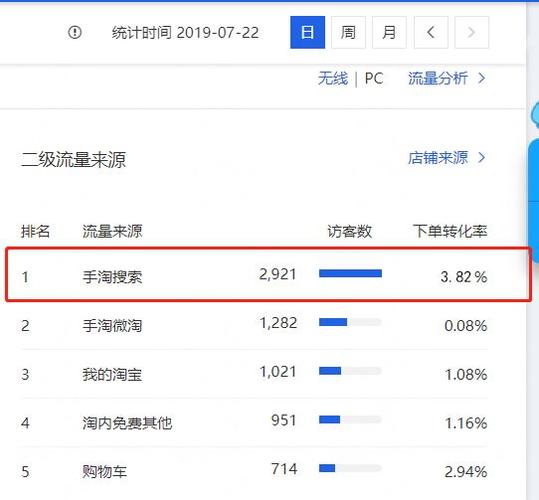Select the 日 (day) period button
The width and height of the screenshot is (539, 500).
click(307, 32)
